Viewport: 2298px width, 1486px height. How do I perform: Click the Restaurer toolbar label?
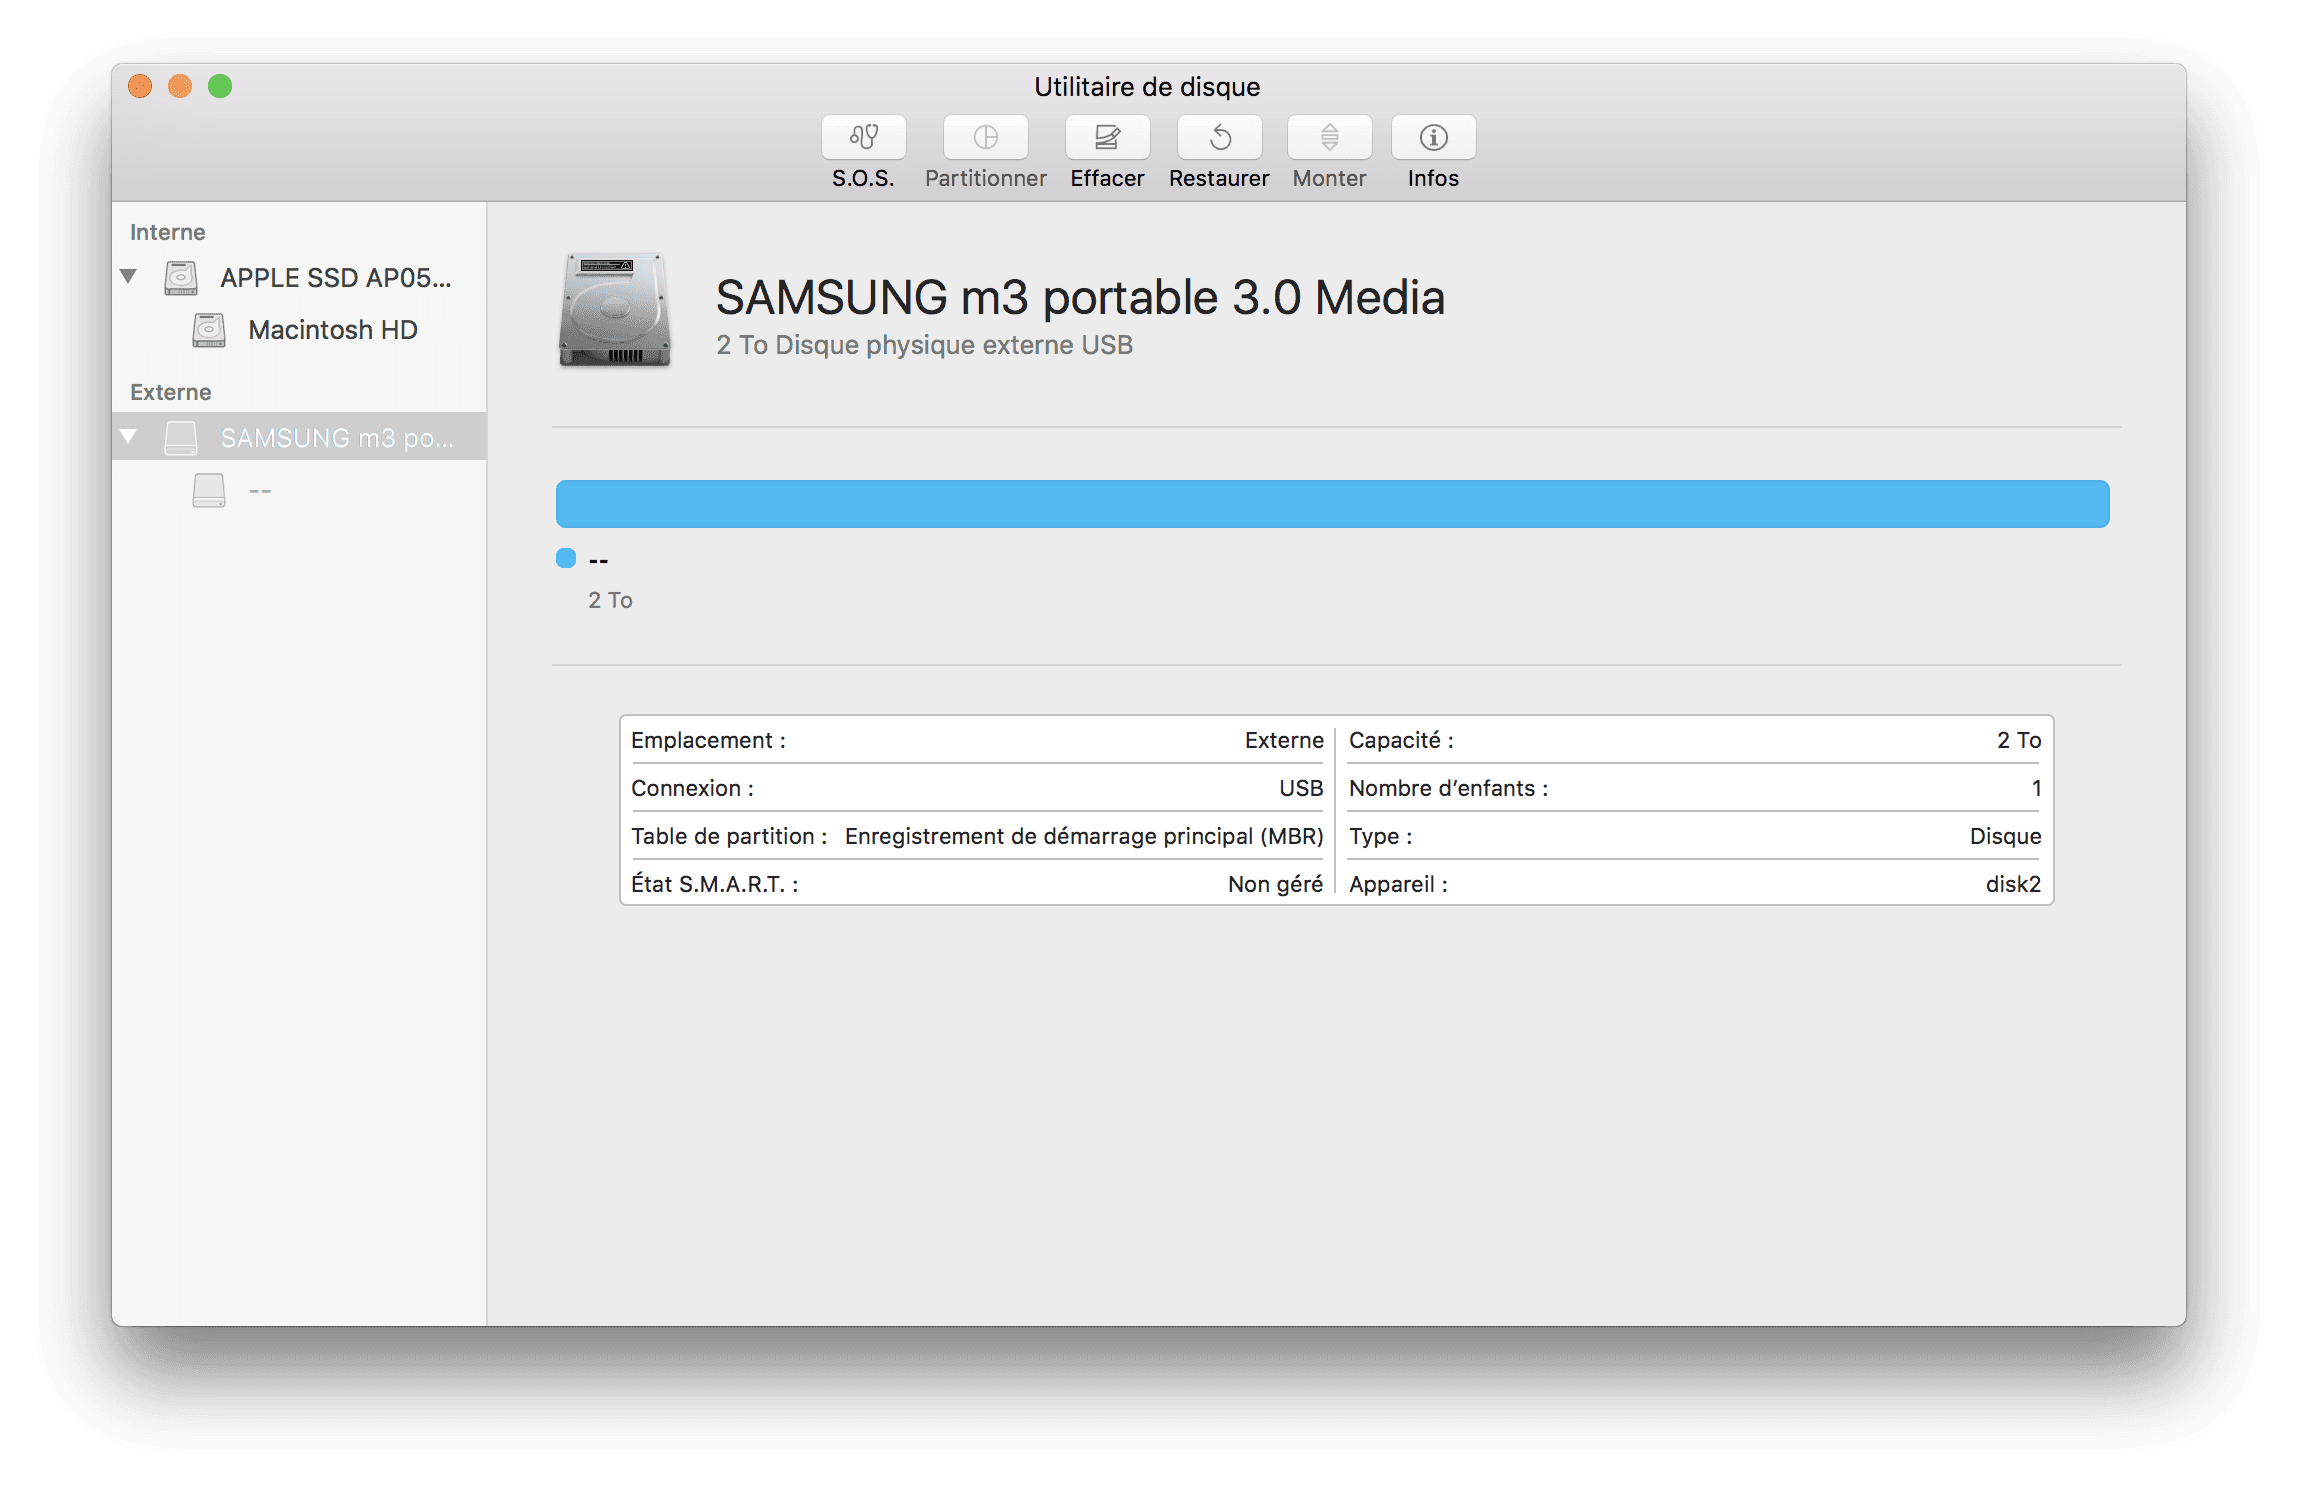(1219, 179)
